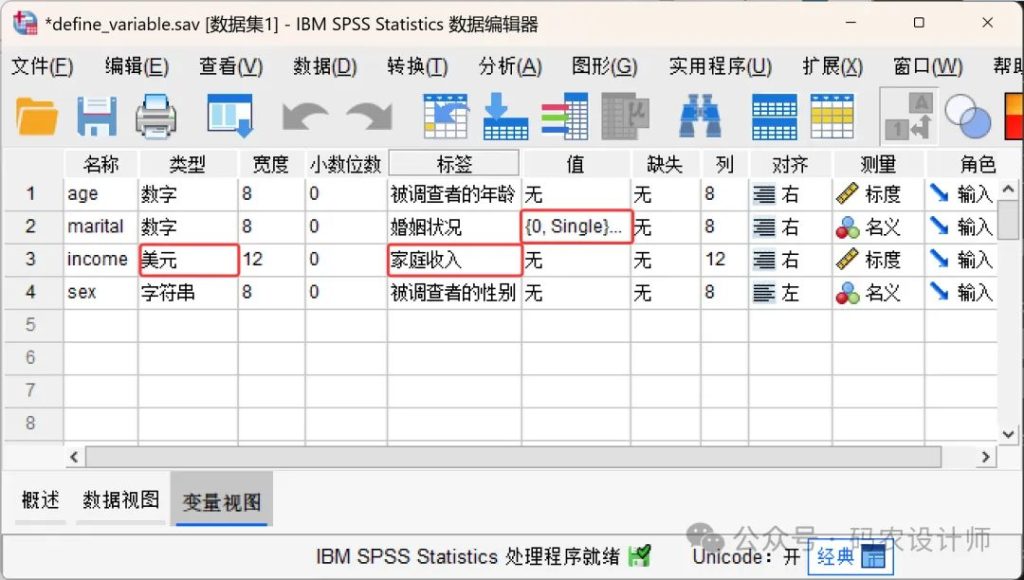Open Find with the binoculars icon

pyautogui.click(x=700, y=116)
